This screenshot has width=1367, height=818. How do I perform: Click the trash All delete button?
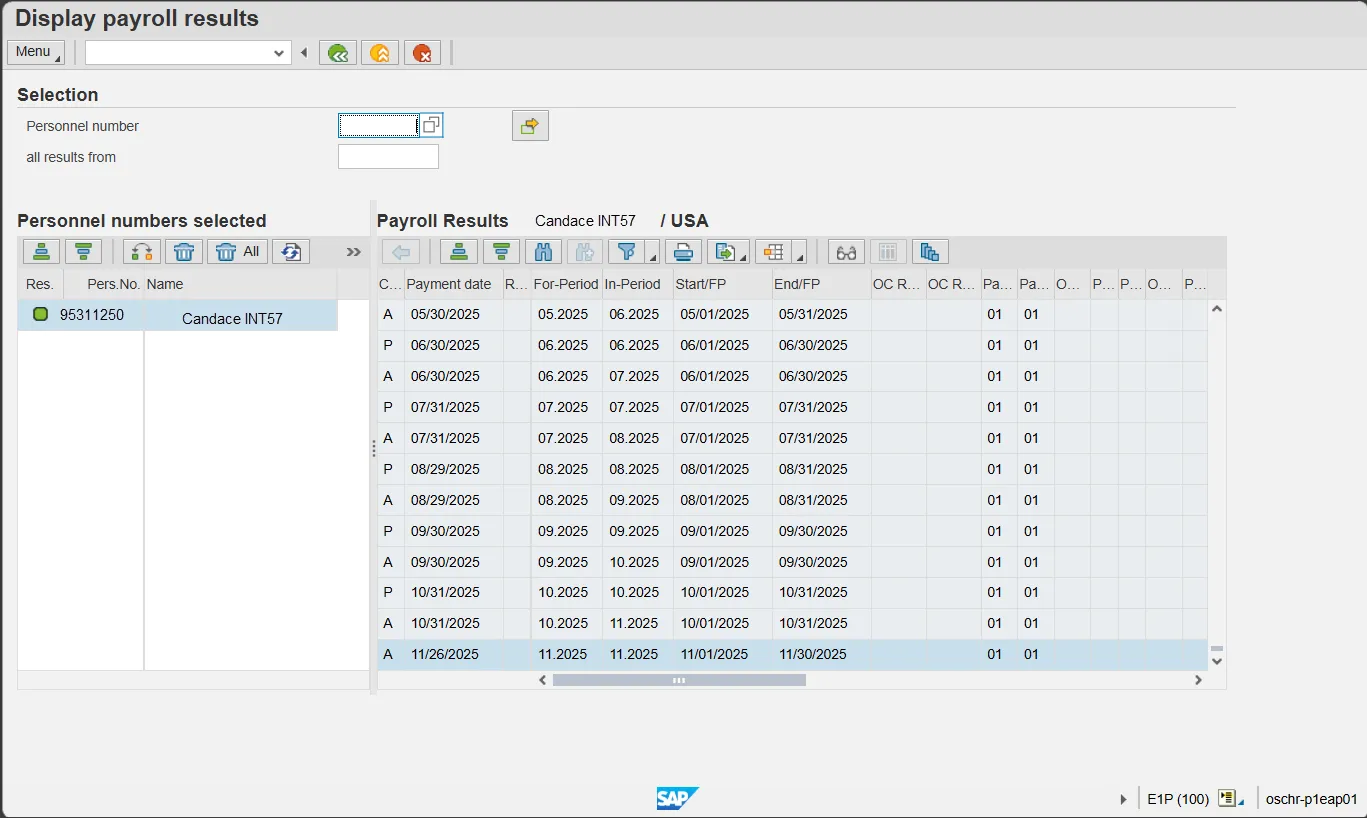pyautogui.click(x=238, y=252)
